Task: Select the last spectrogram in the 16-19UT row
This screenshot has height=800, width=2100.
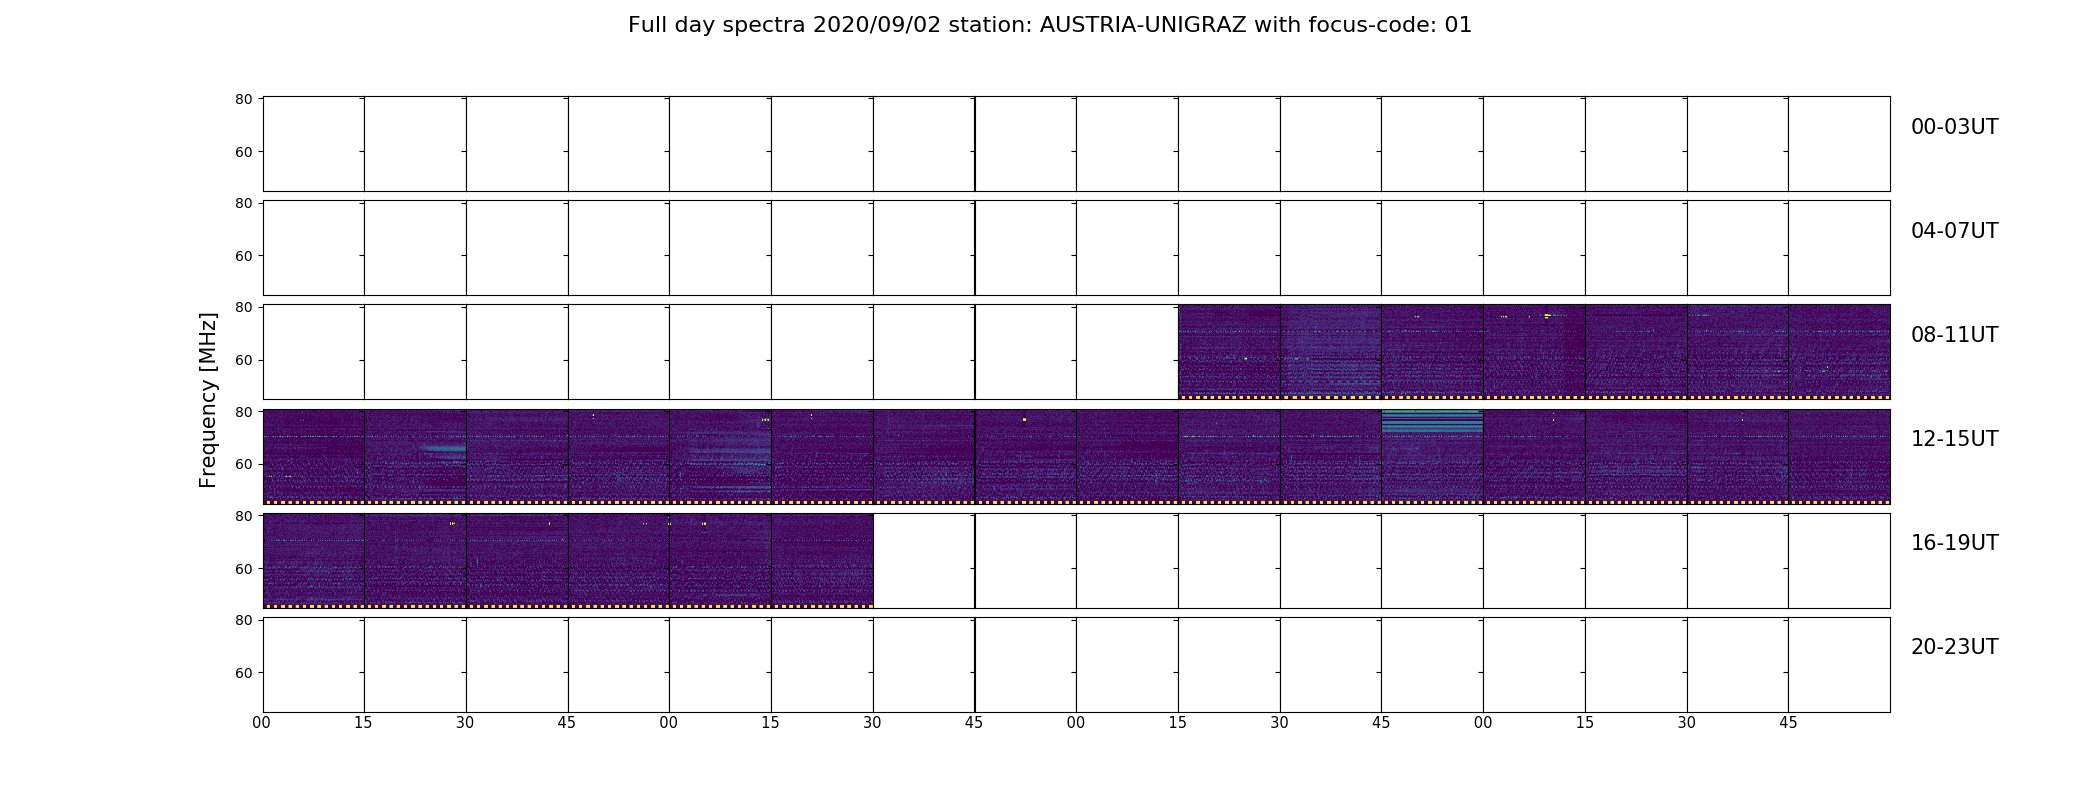Action: 822,560
